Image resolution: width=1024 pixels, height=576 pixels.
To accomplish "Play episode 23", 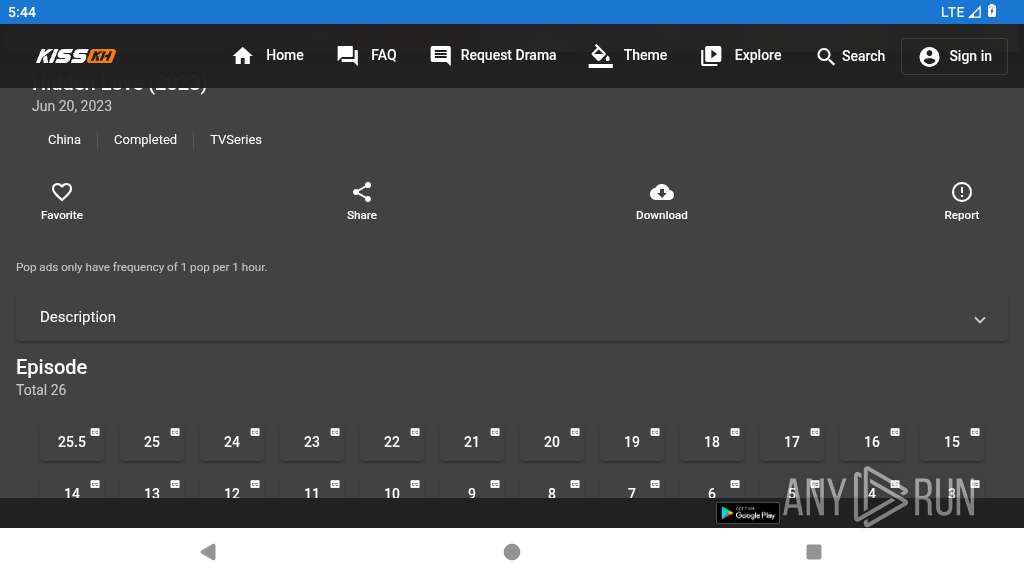I will [x=312, y=442].
